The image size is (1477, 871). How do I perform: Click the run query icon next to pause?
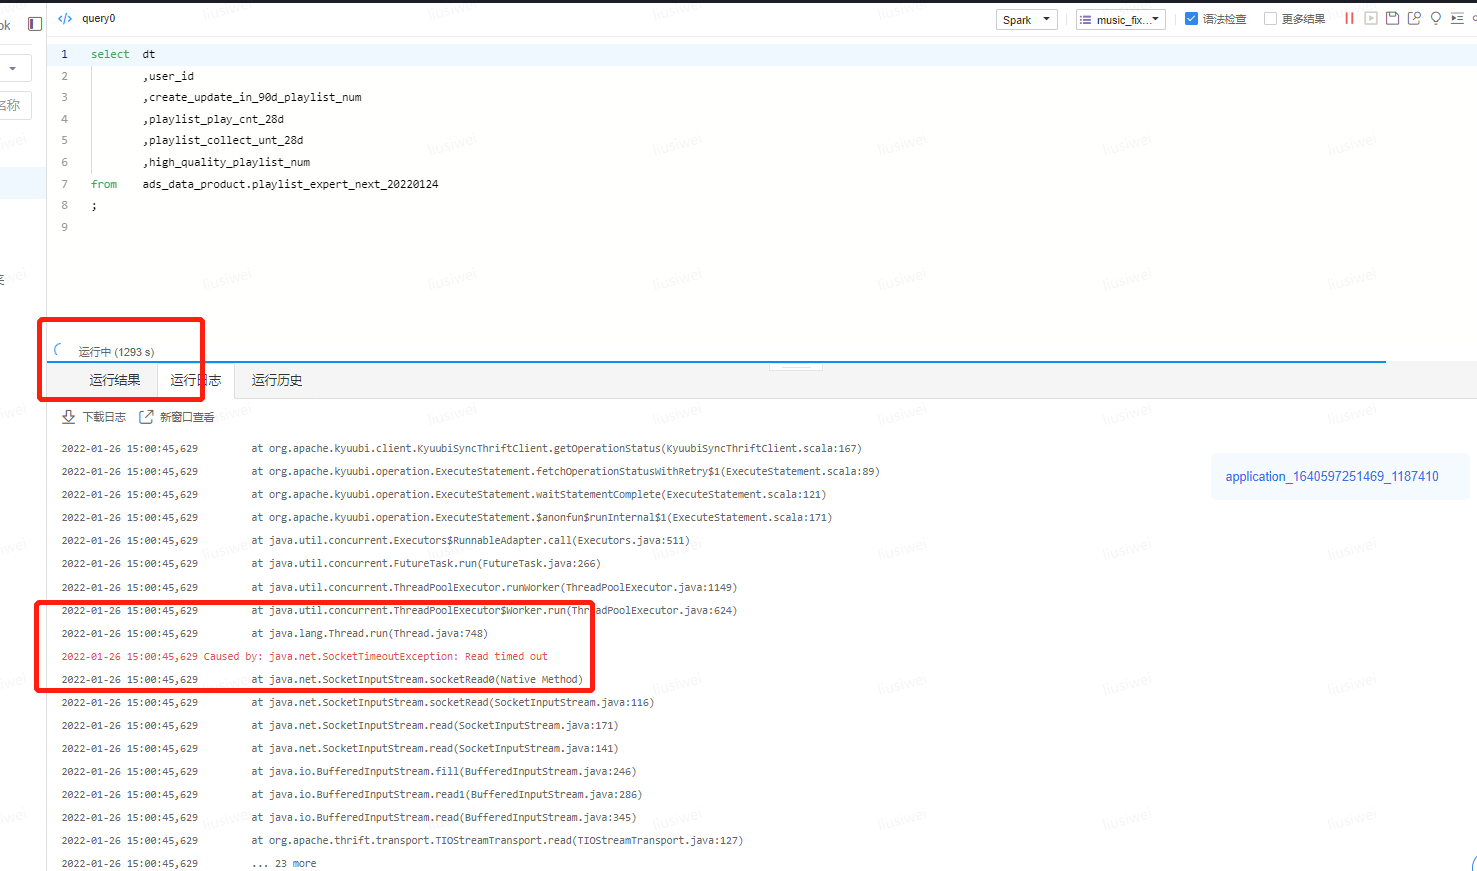pos(1371,18)
